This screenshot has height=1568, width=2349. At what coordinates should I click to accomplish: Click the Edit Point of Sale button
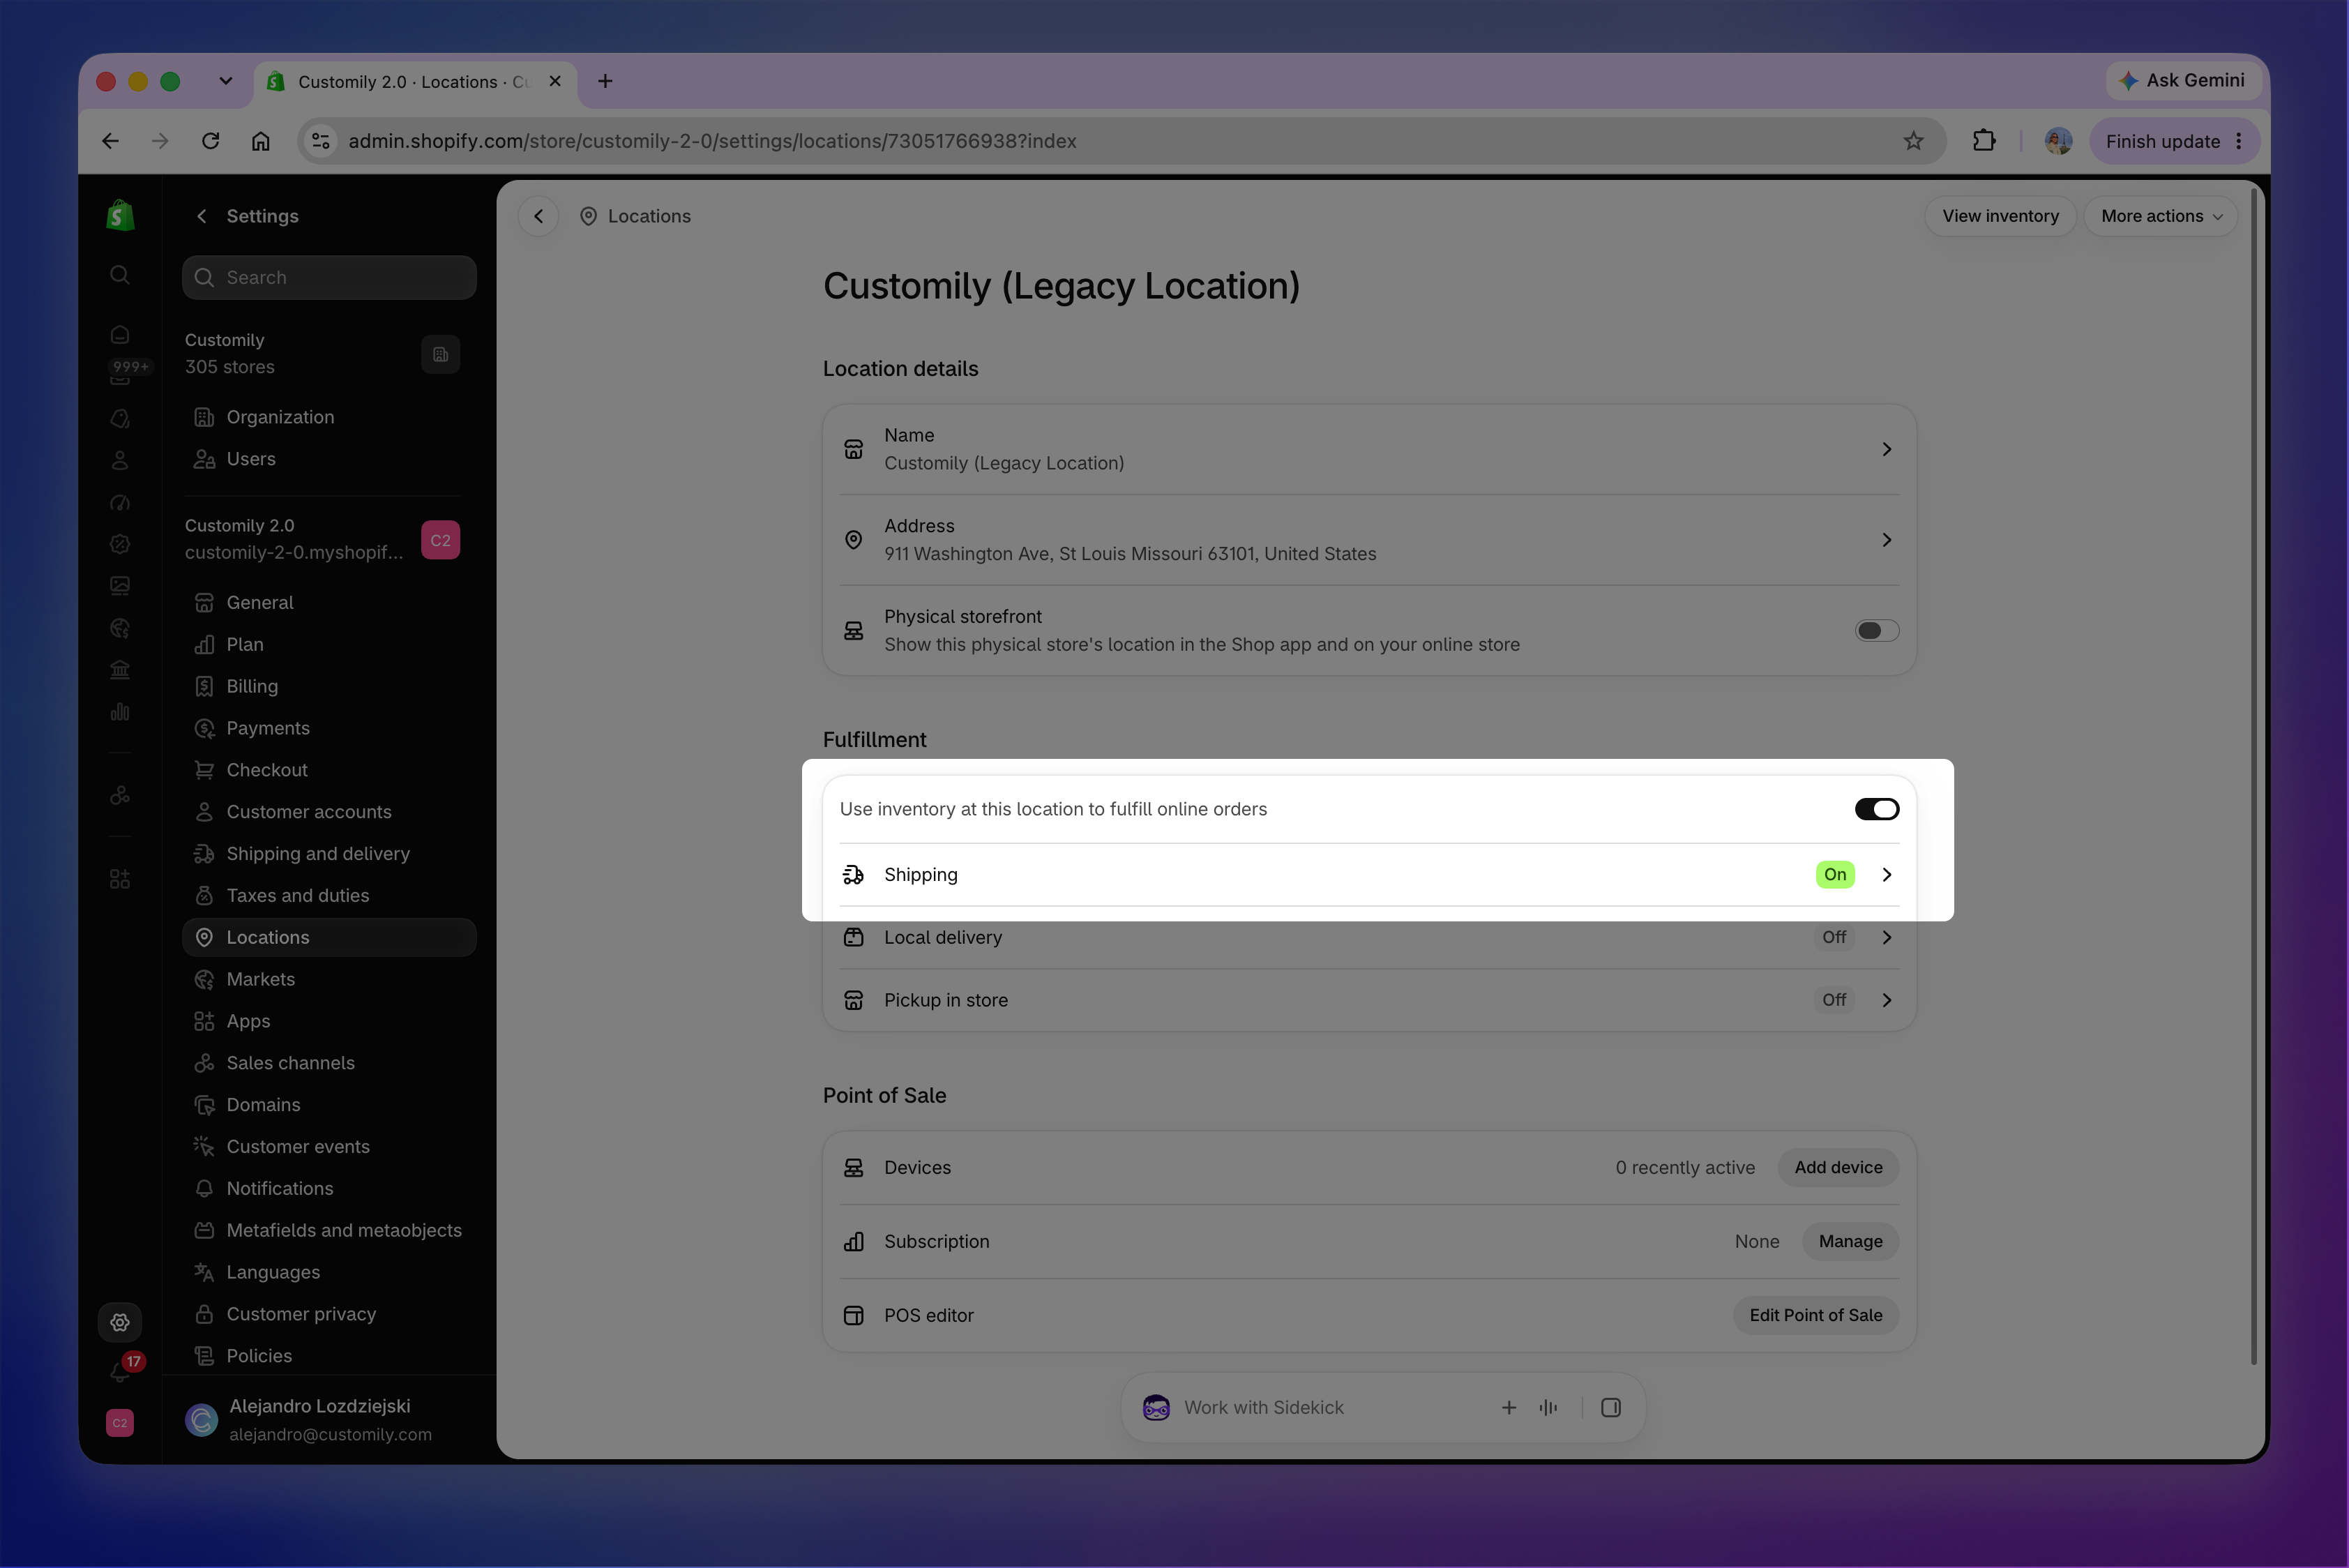(1815, 1315)
